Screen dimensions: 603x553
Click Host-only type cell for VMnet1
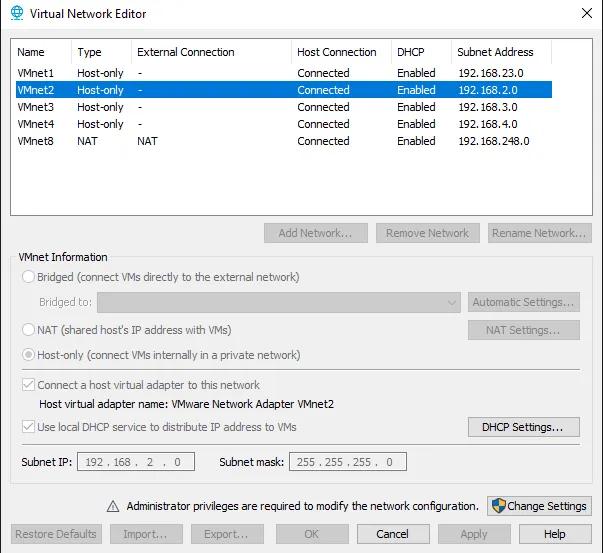100,73
